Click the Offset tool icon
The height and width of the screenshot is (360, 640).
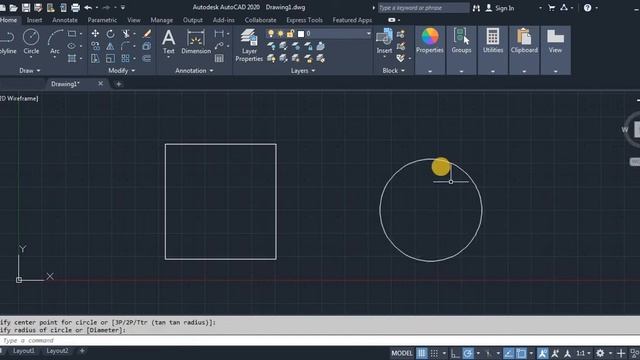(147, 58)
